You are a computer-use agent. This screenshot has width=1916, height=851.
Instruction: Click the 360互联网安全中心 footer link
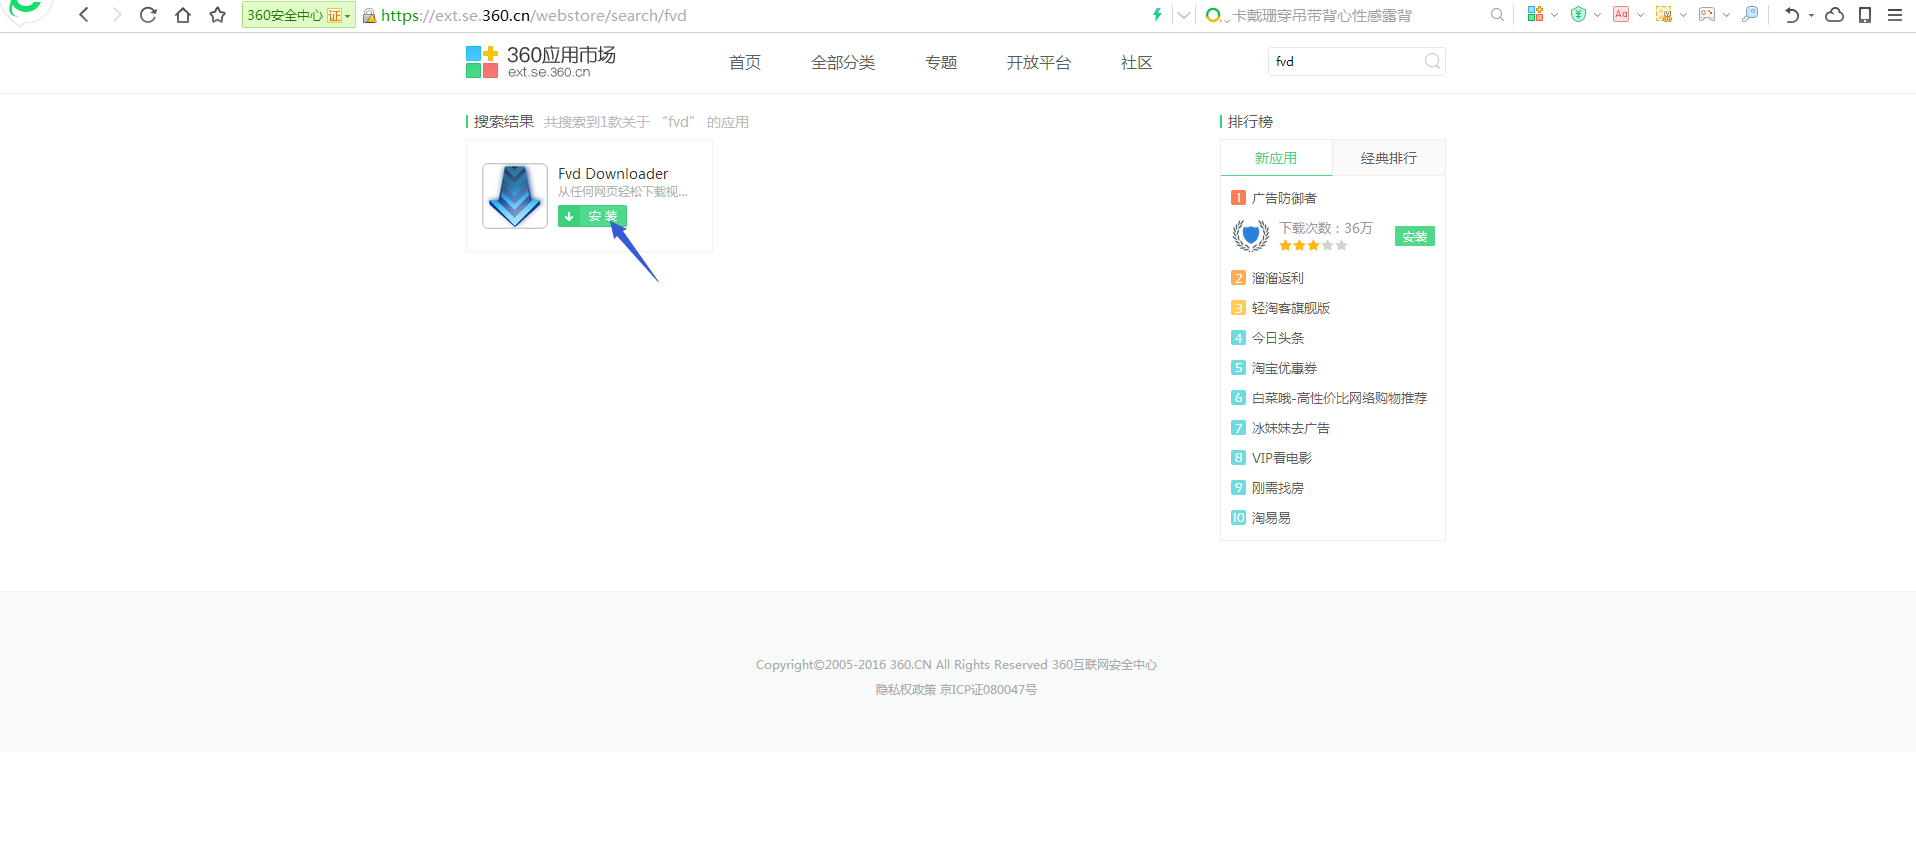[1104, 664]
